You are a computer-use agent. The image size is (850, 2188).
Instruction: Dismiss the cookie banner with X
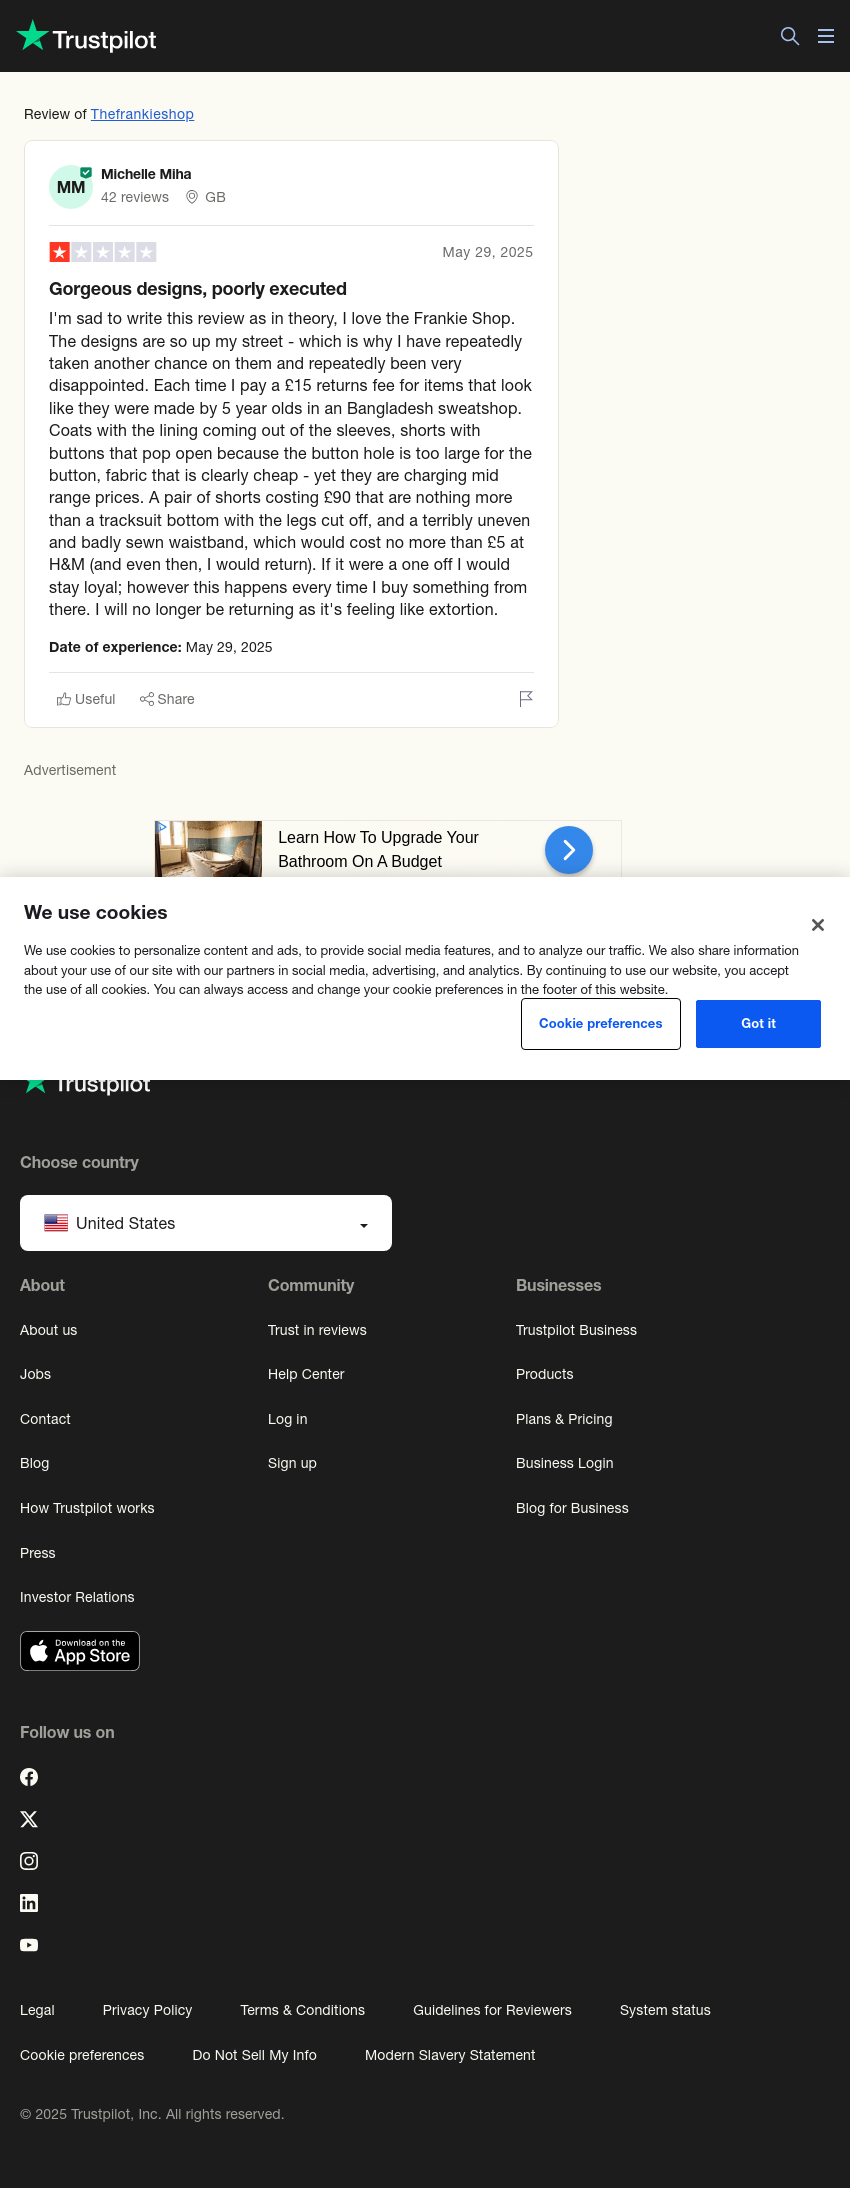click(818, 925)
